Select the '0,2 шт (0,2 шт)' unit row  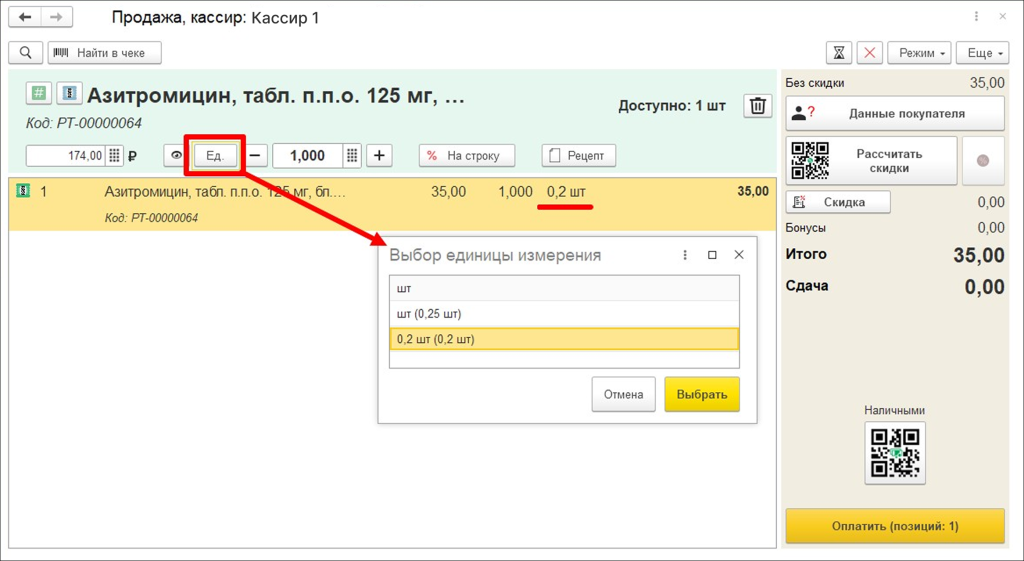coord(563,339)
